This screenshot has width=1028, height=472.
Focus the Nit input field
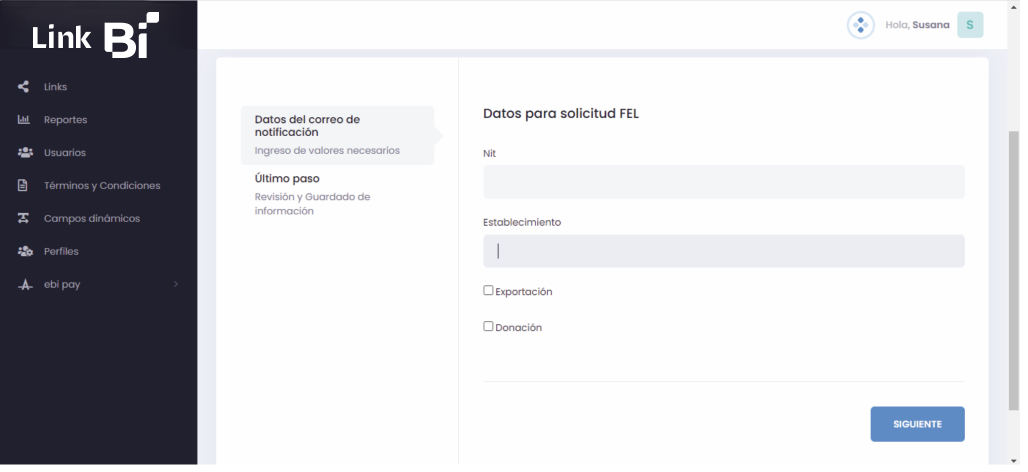tap(724, 182)
